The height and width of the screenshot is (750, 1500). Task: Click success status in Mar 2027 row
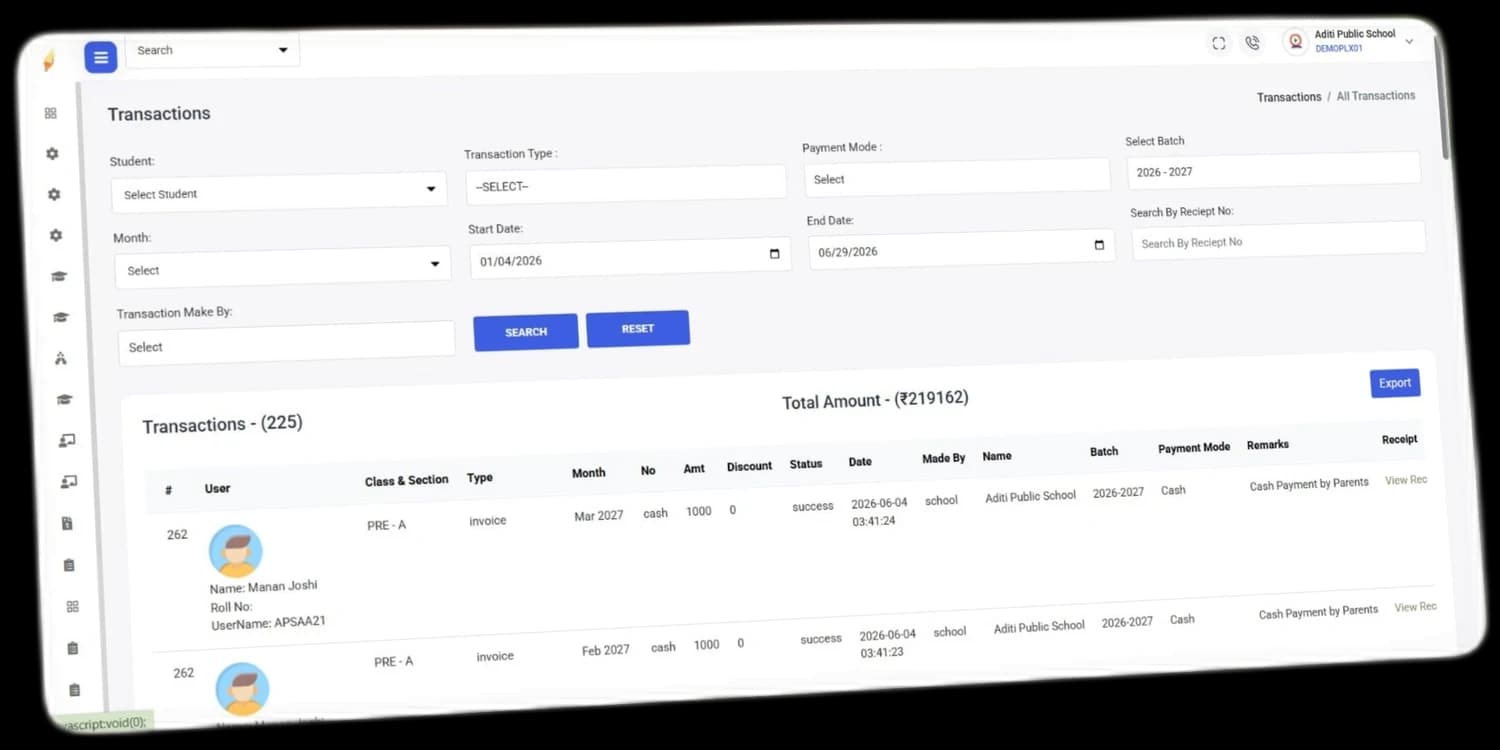click(x=813, y=507)
